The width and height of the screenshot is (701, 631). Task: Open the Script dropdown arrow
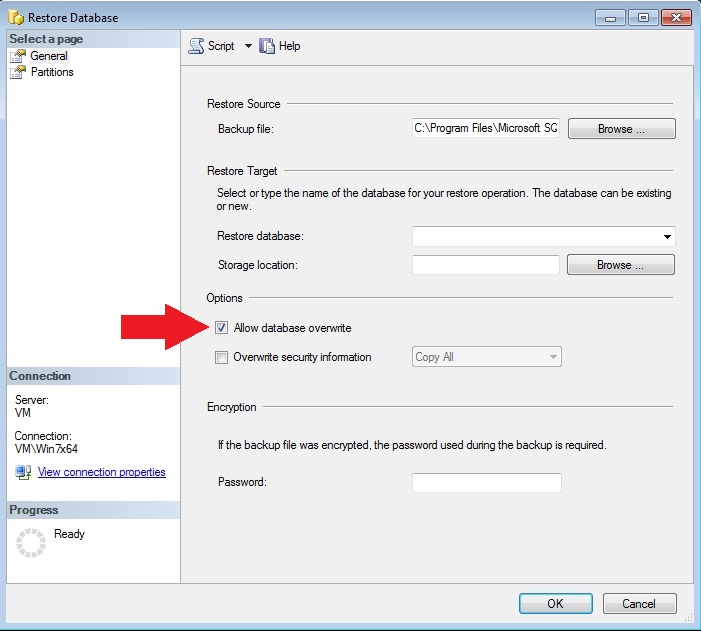(x=248, y=46)
